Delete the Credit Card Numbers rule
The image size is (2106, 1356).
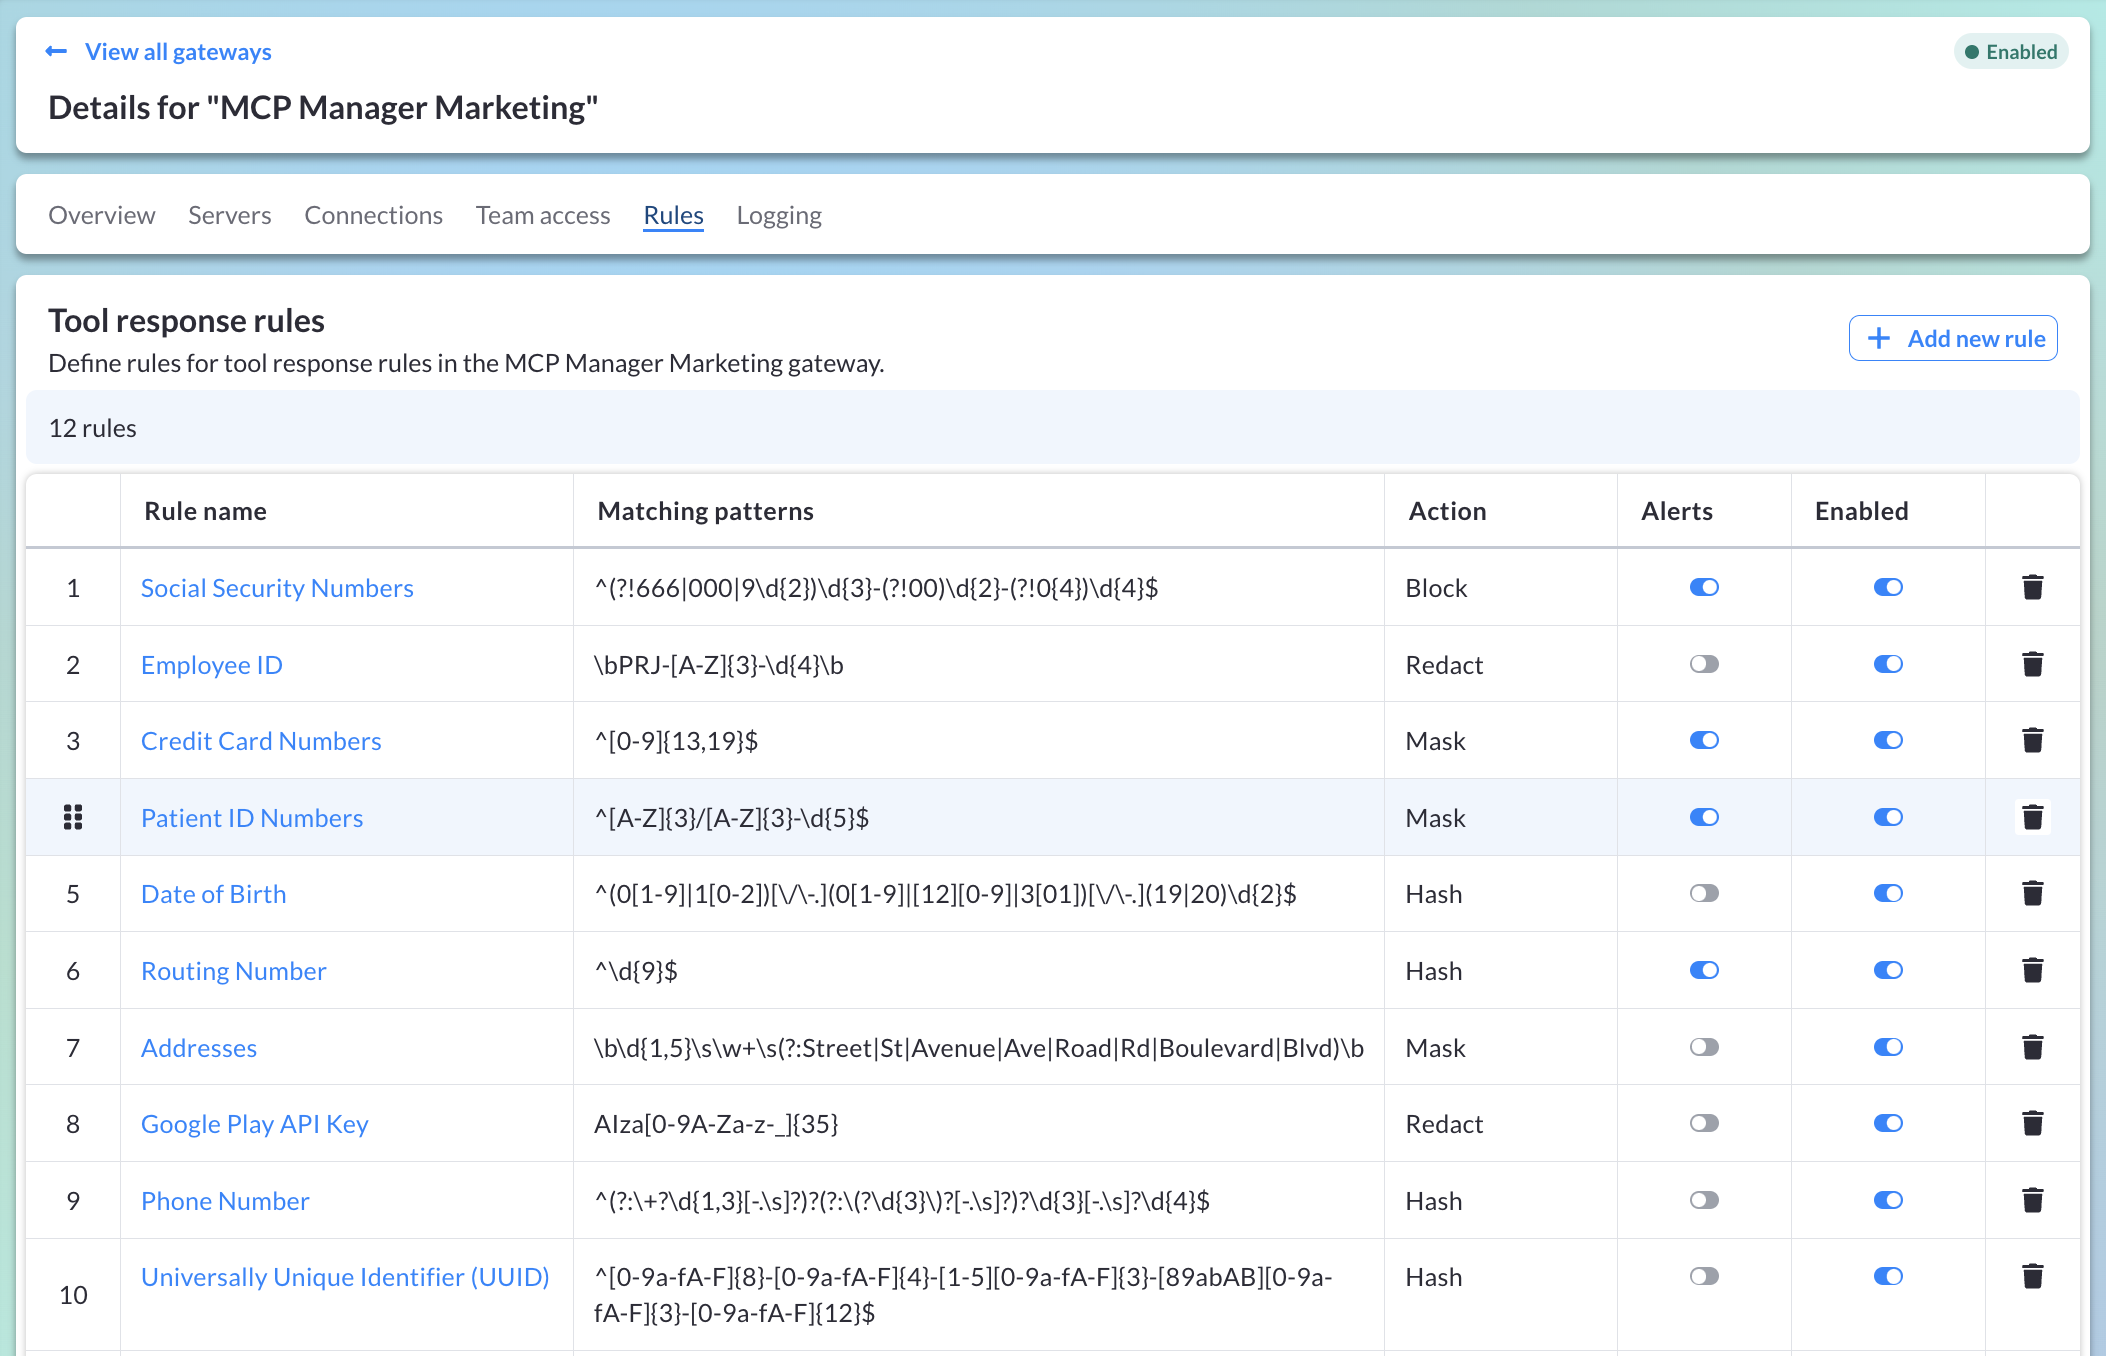tap(2031, 740)
